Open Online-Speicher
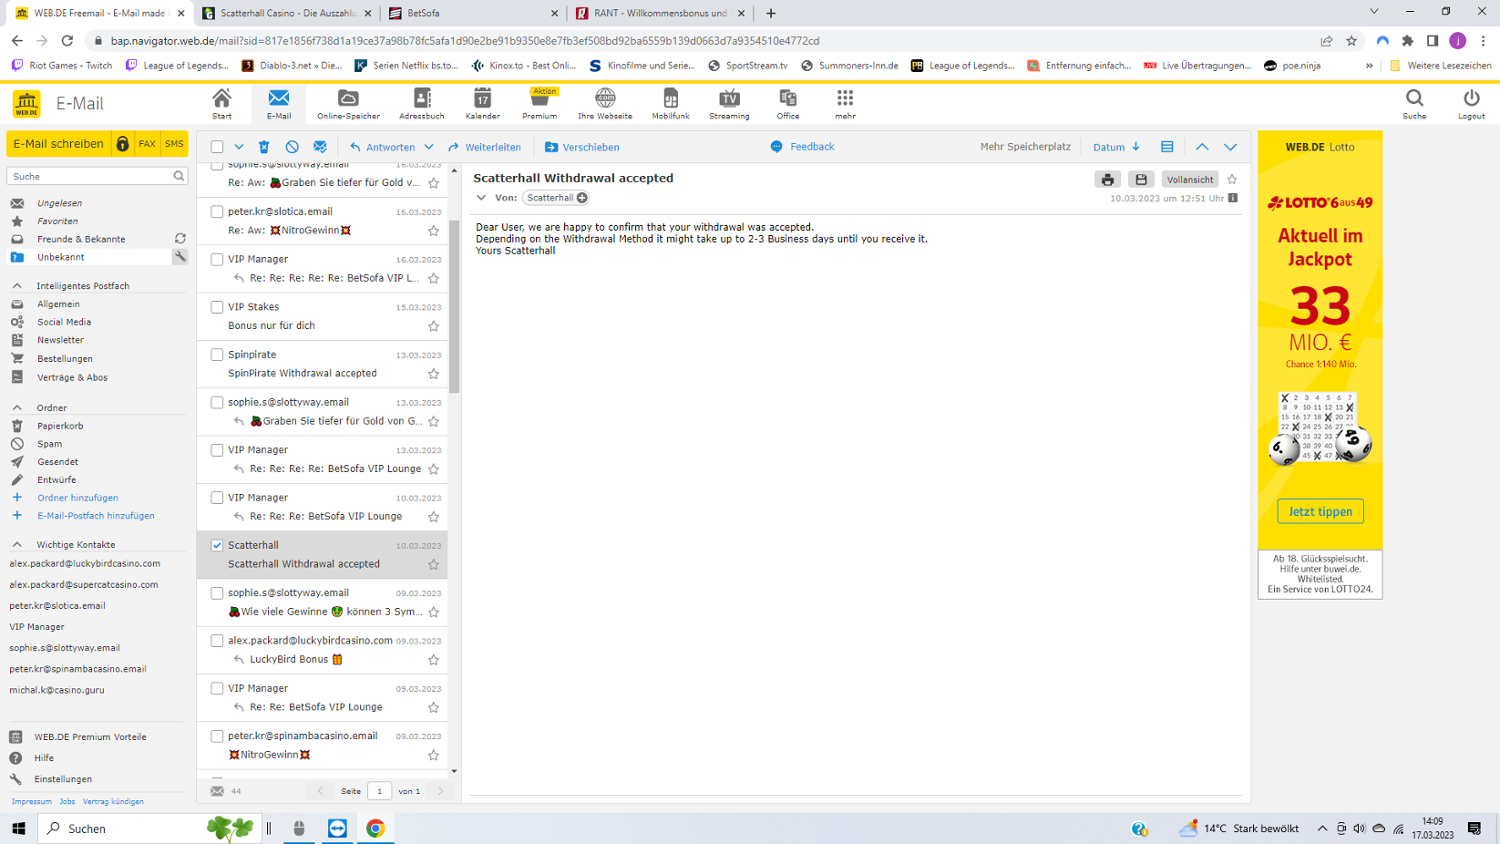 point(348,102)
